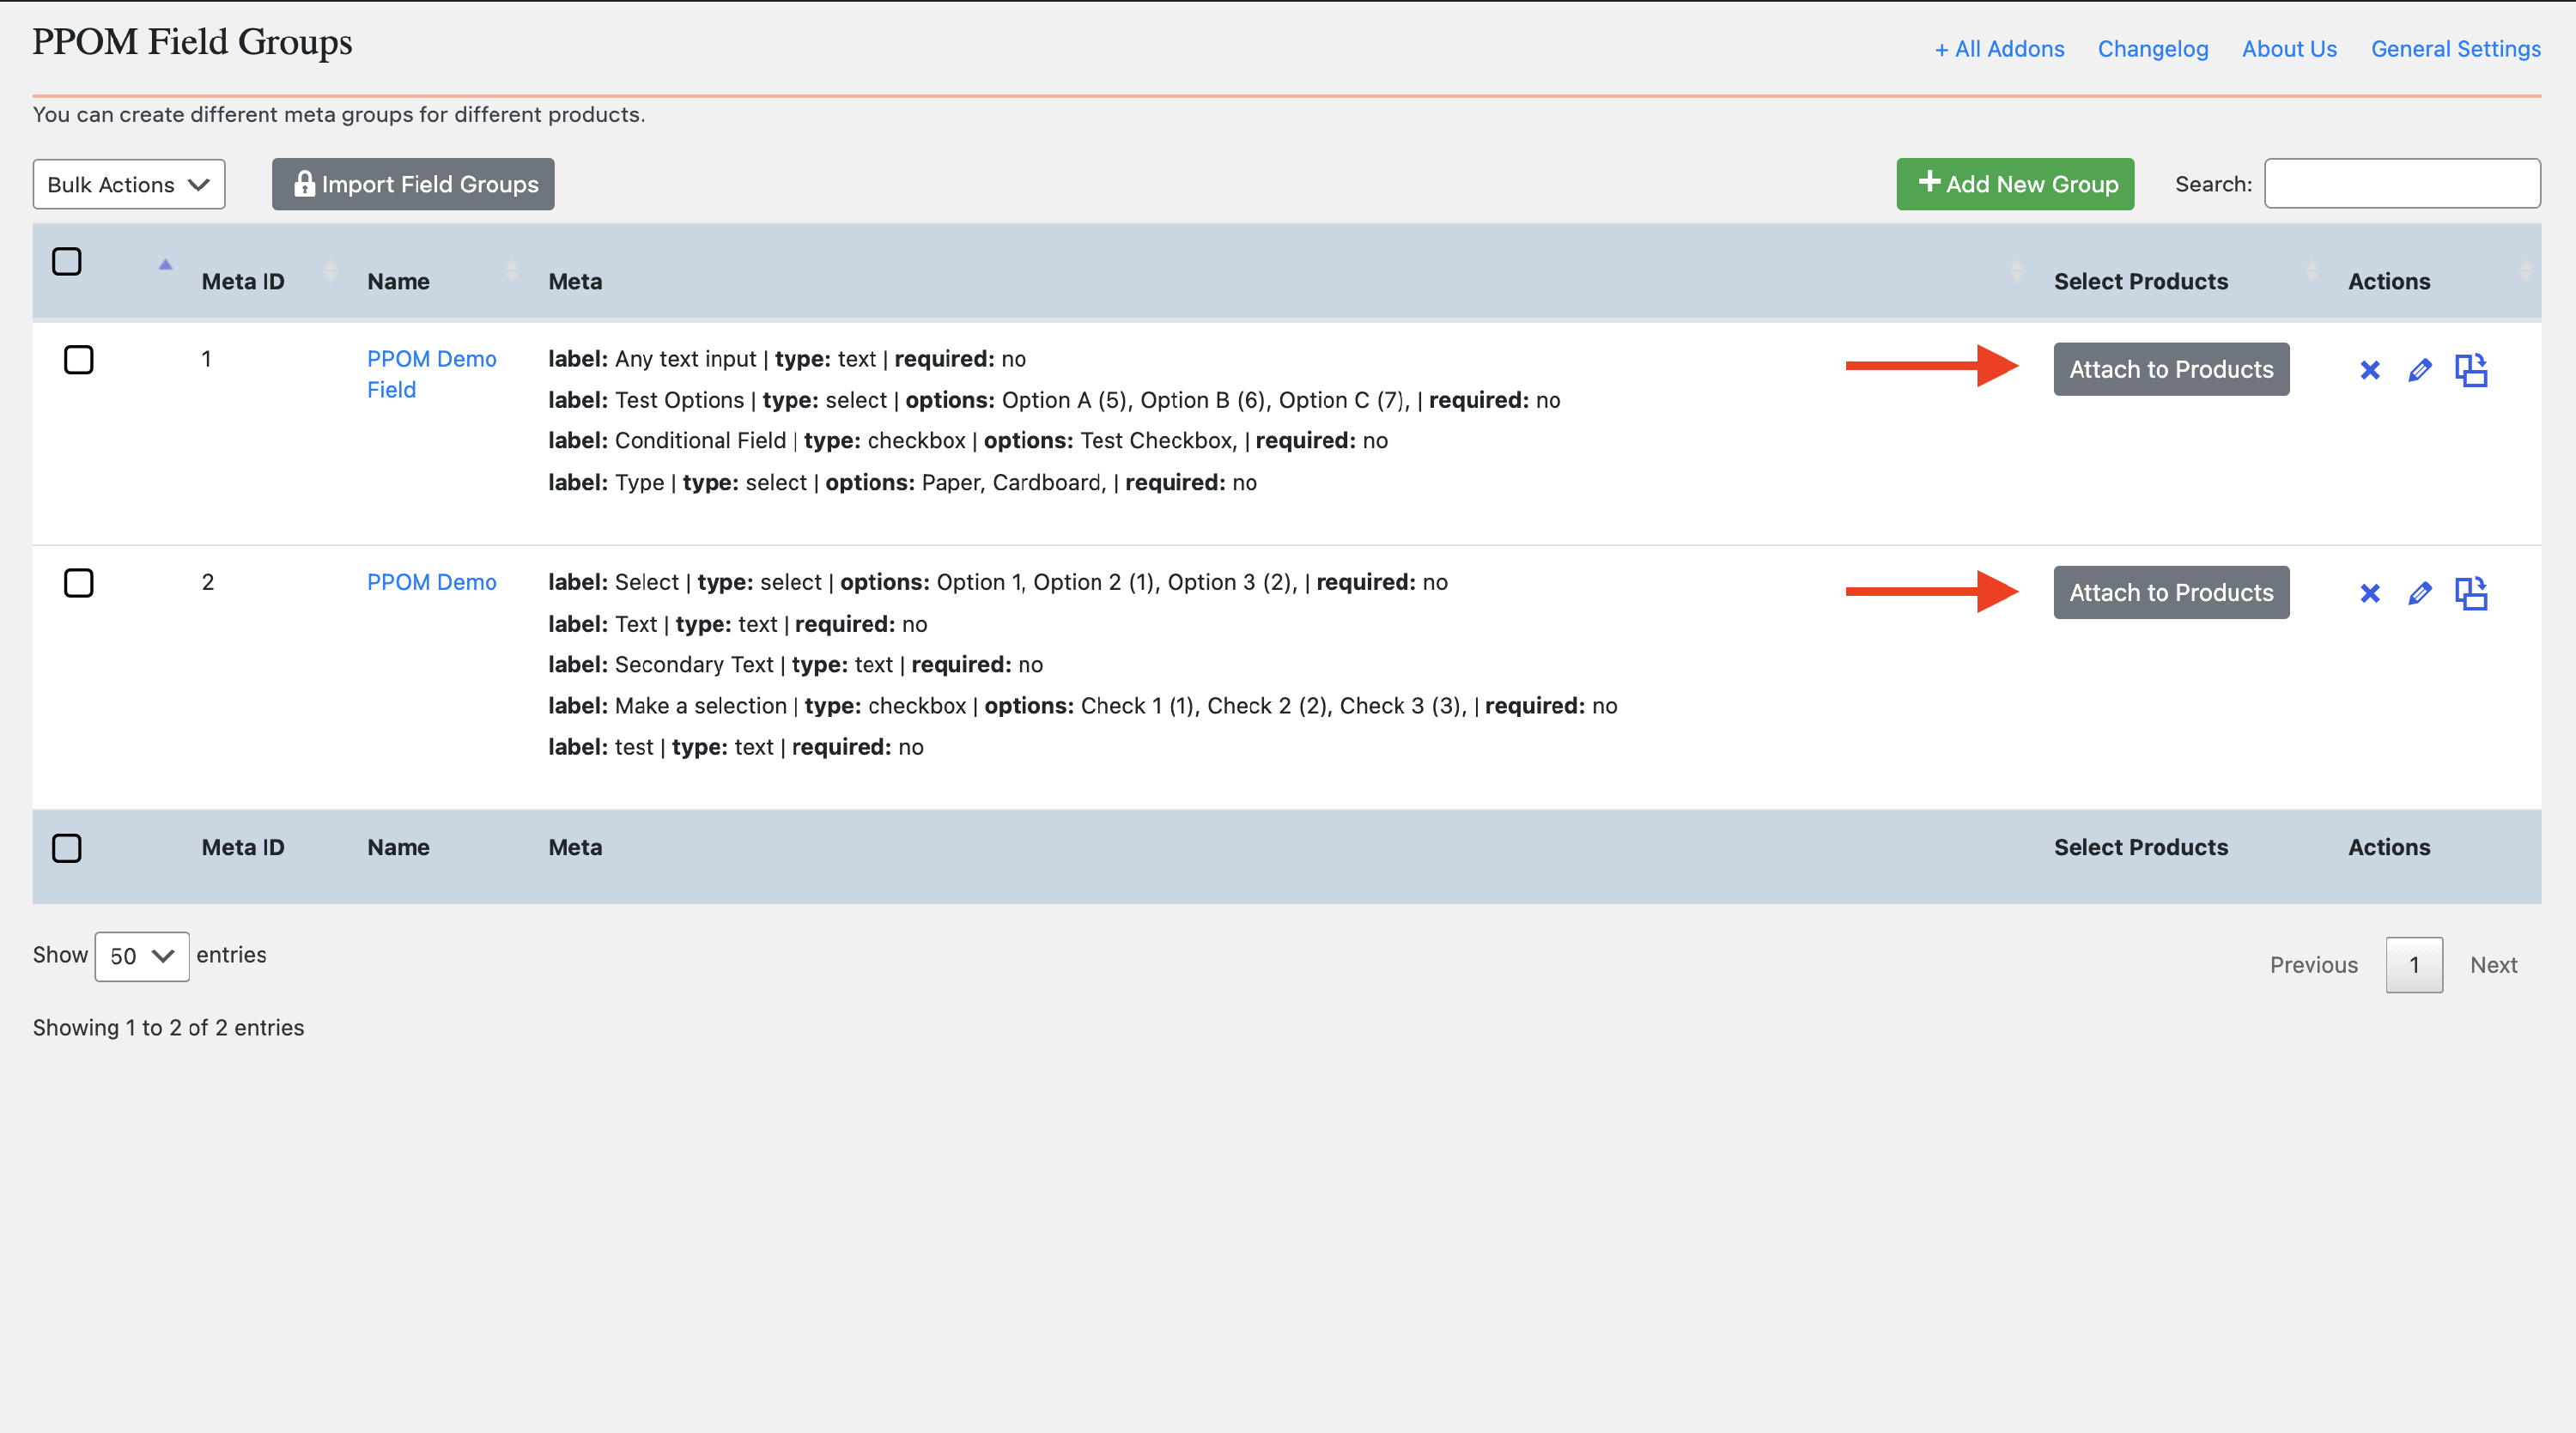
Task: Edit the PPOM Demo Field group with pencil icon
Action: click(2419, 370)
